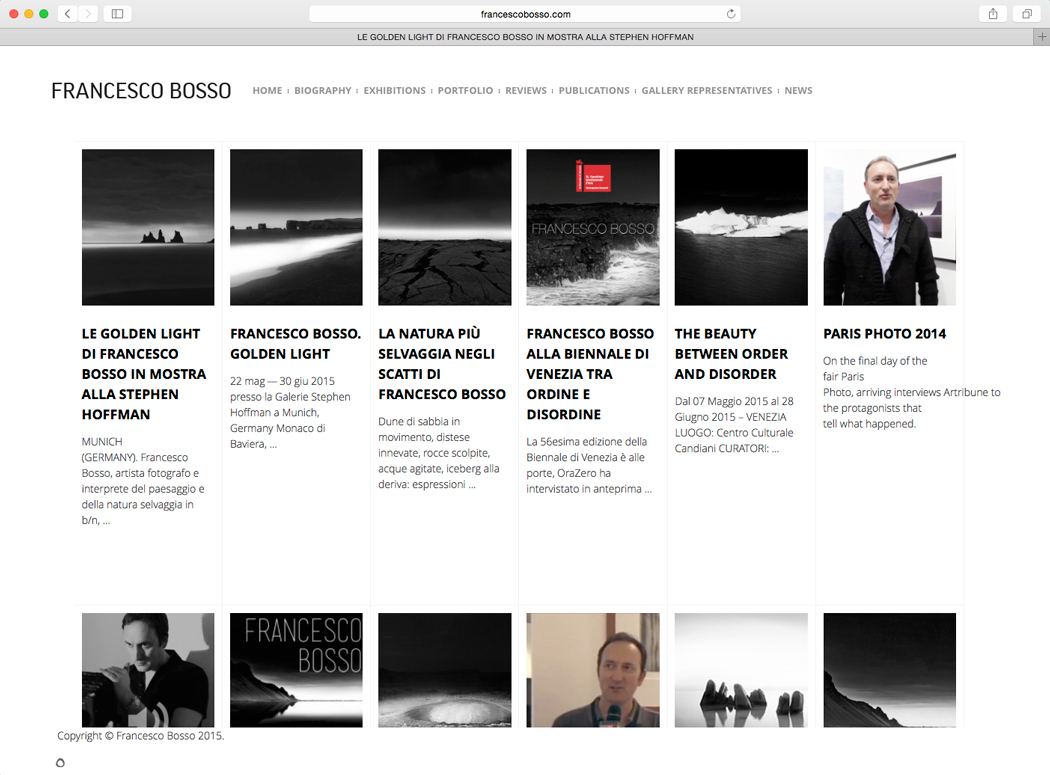Click excerpt '22 mag — 30 giu 2015'
This screenshot has width=1050, height=775.
coord(291,413)
